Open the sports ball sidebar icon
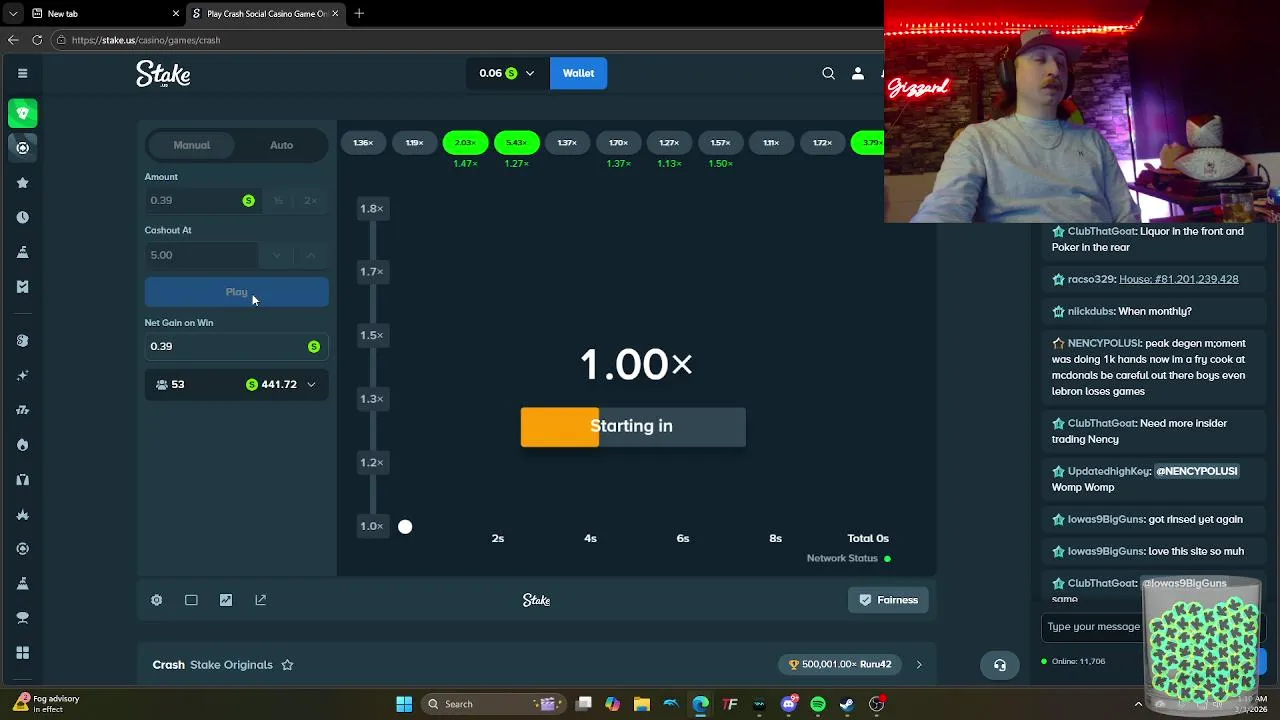Screen dimensions: 1280x720 click(x=22, y=148)
